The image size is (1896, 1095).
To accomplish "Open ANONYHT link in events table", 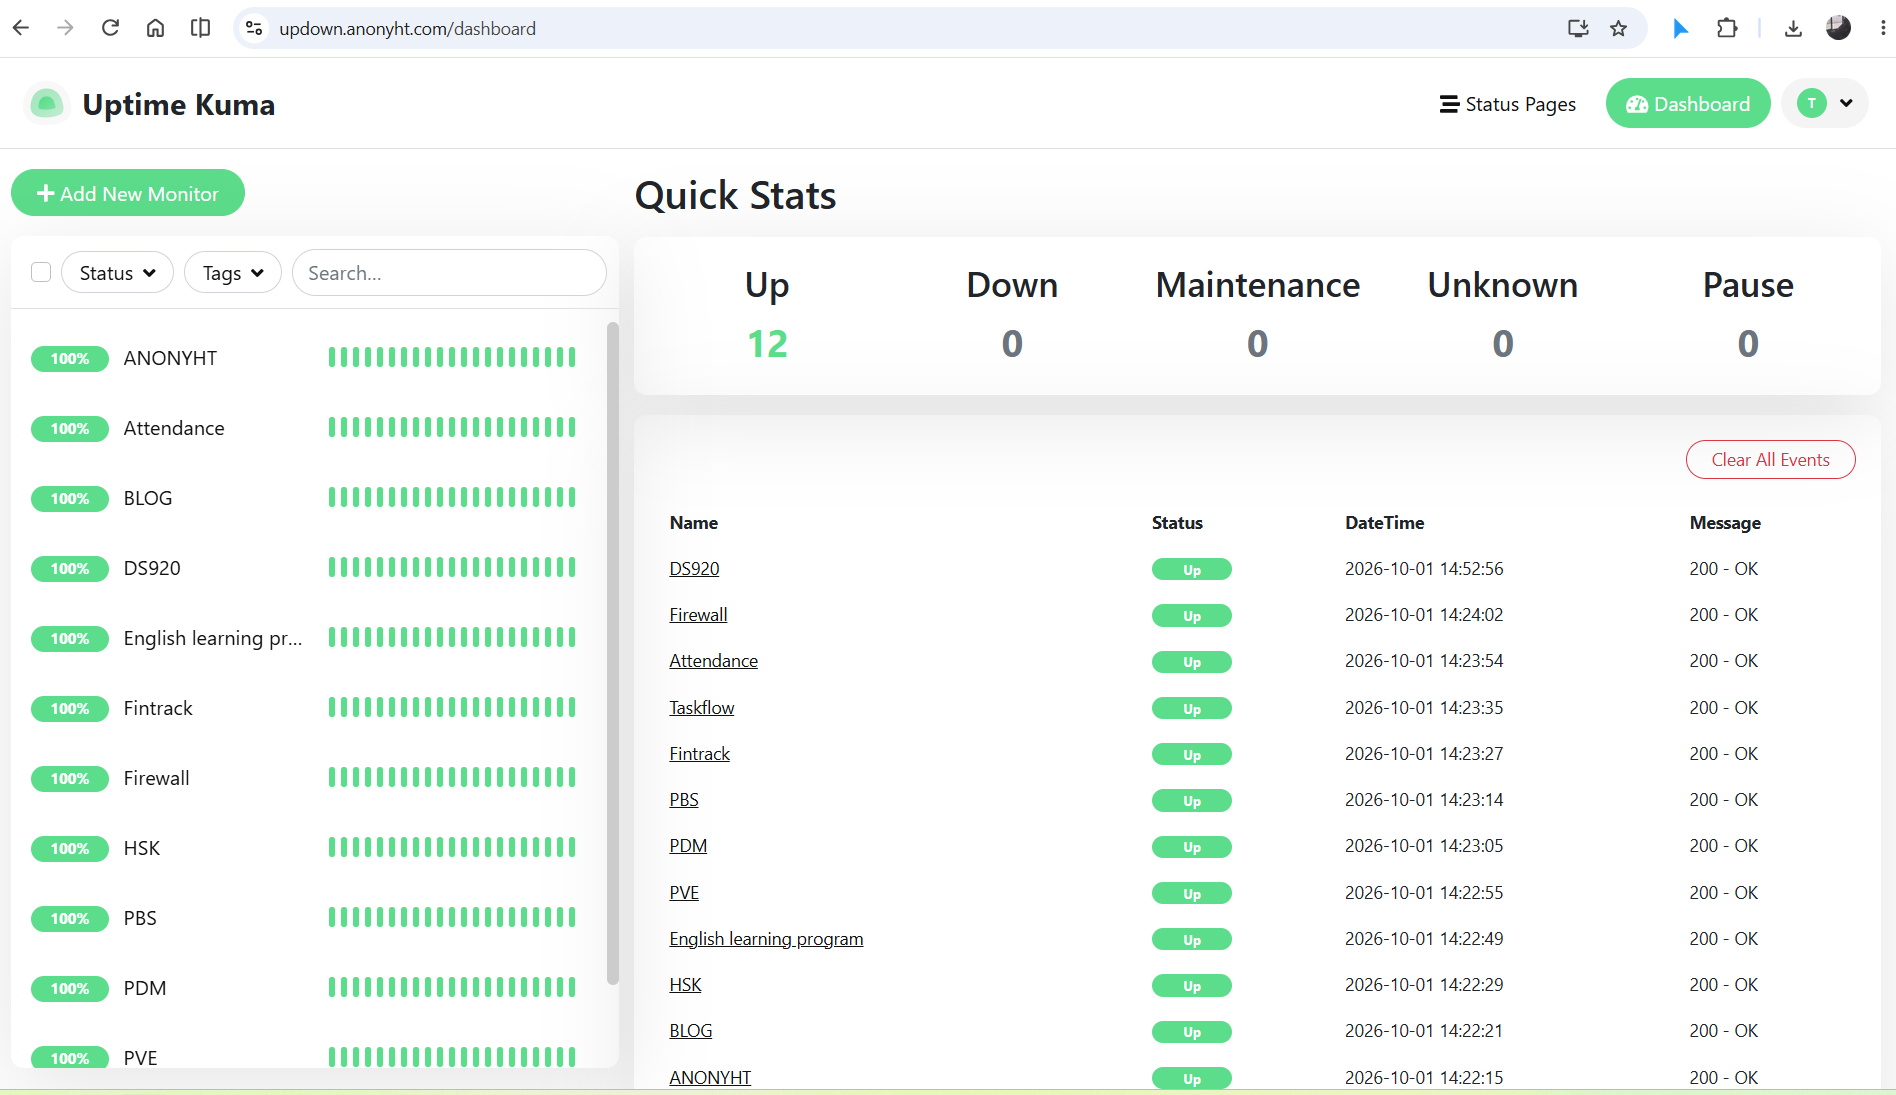I will [x=710, y=1077].
